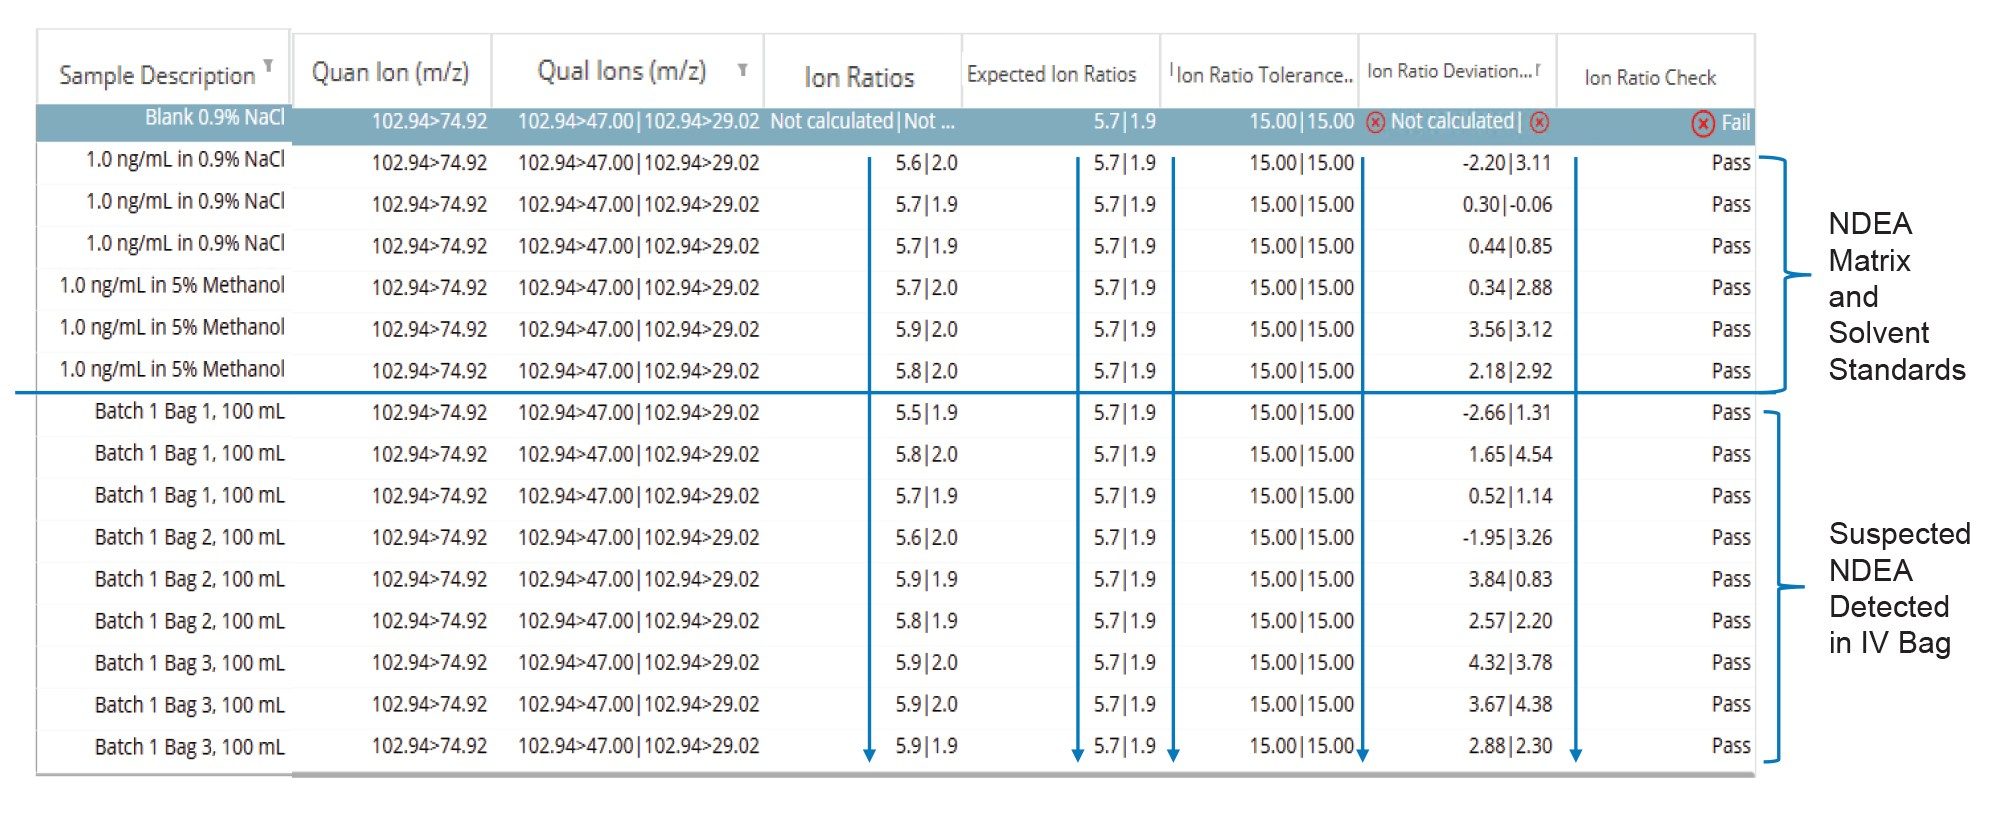
Task: Click the Ion Ratio Deviation column header
Action: pos(1450,71)
